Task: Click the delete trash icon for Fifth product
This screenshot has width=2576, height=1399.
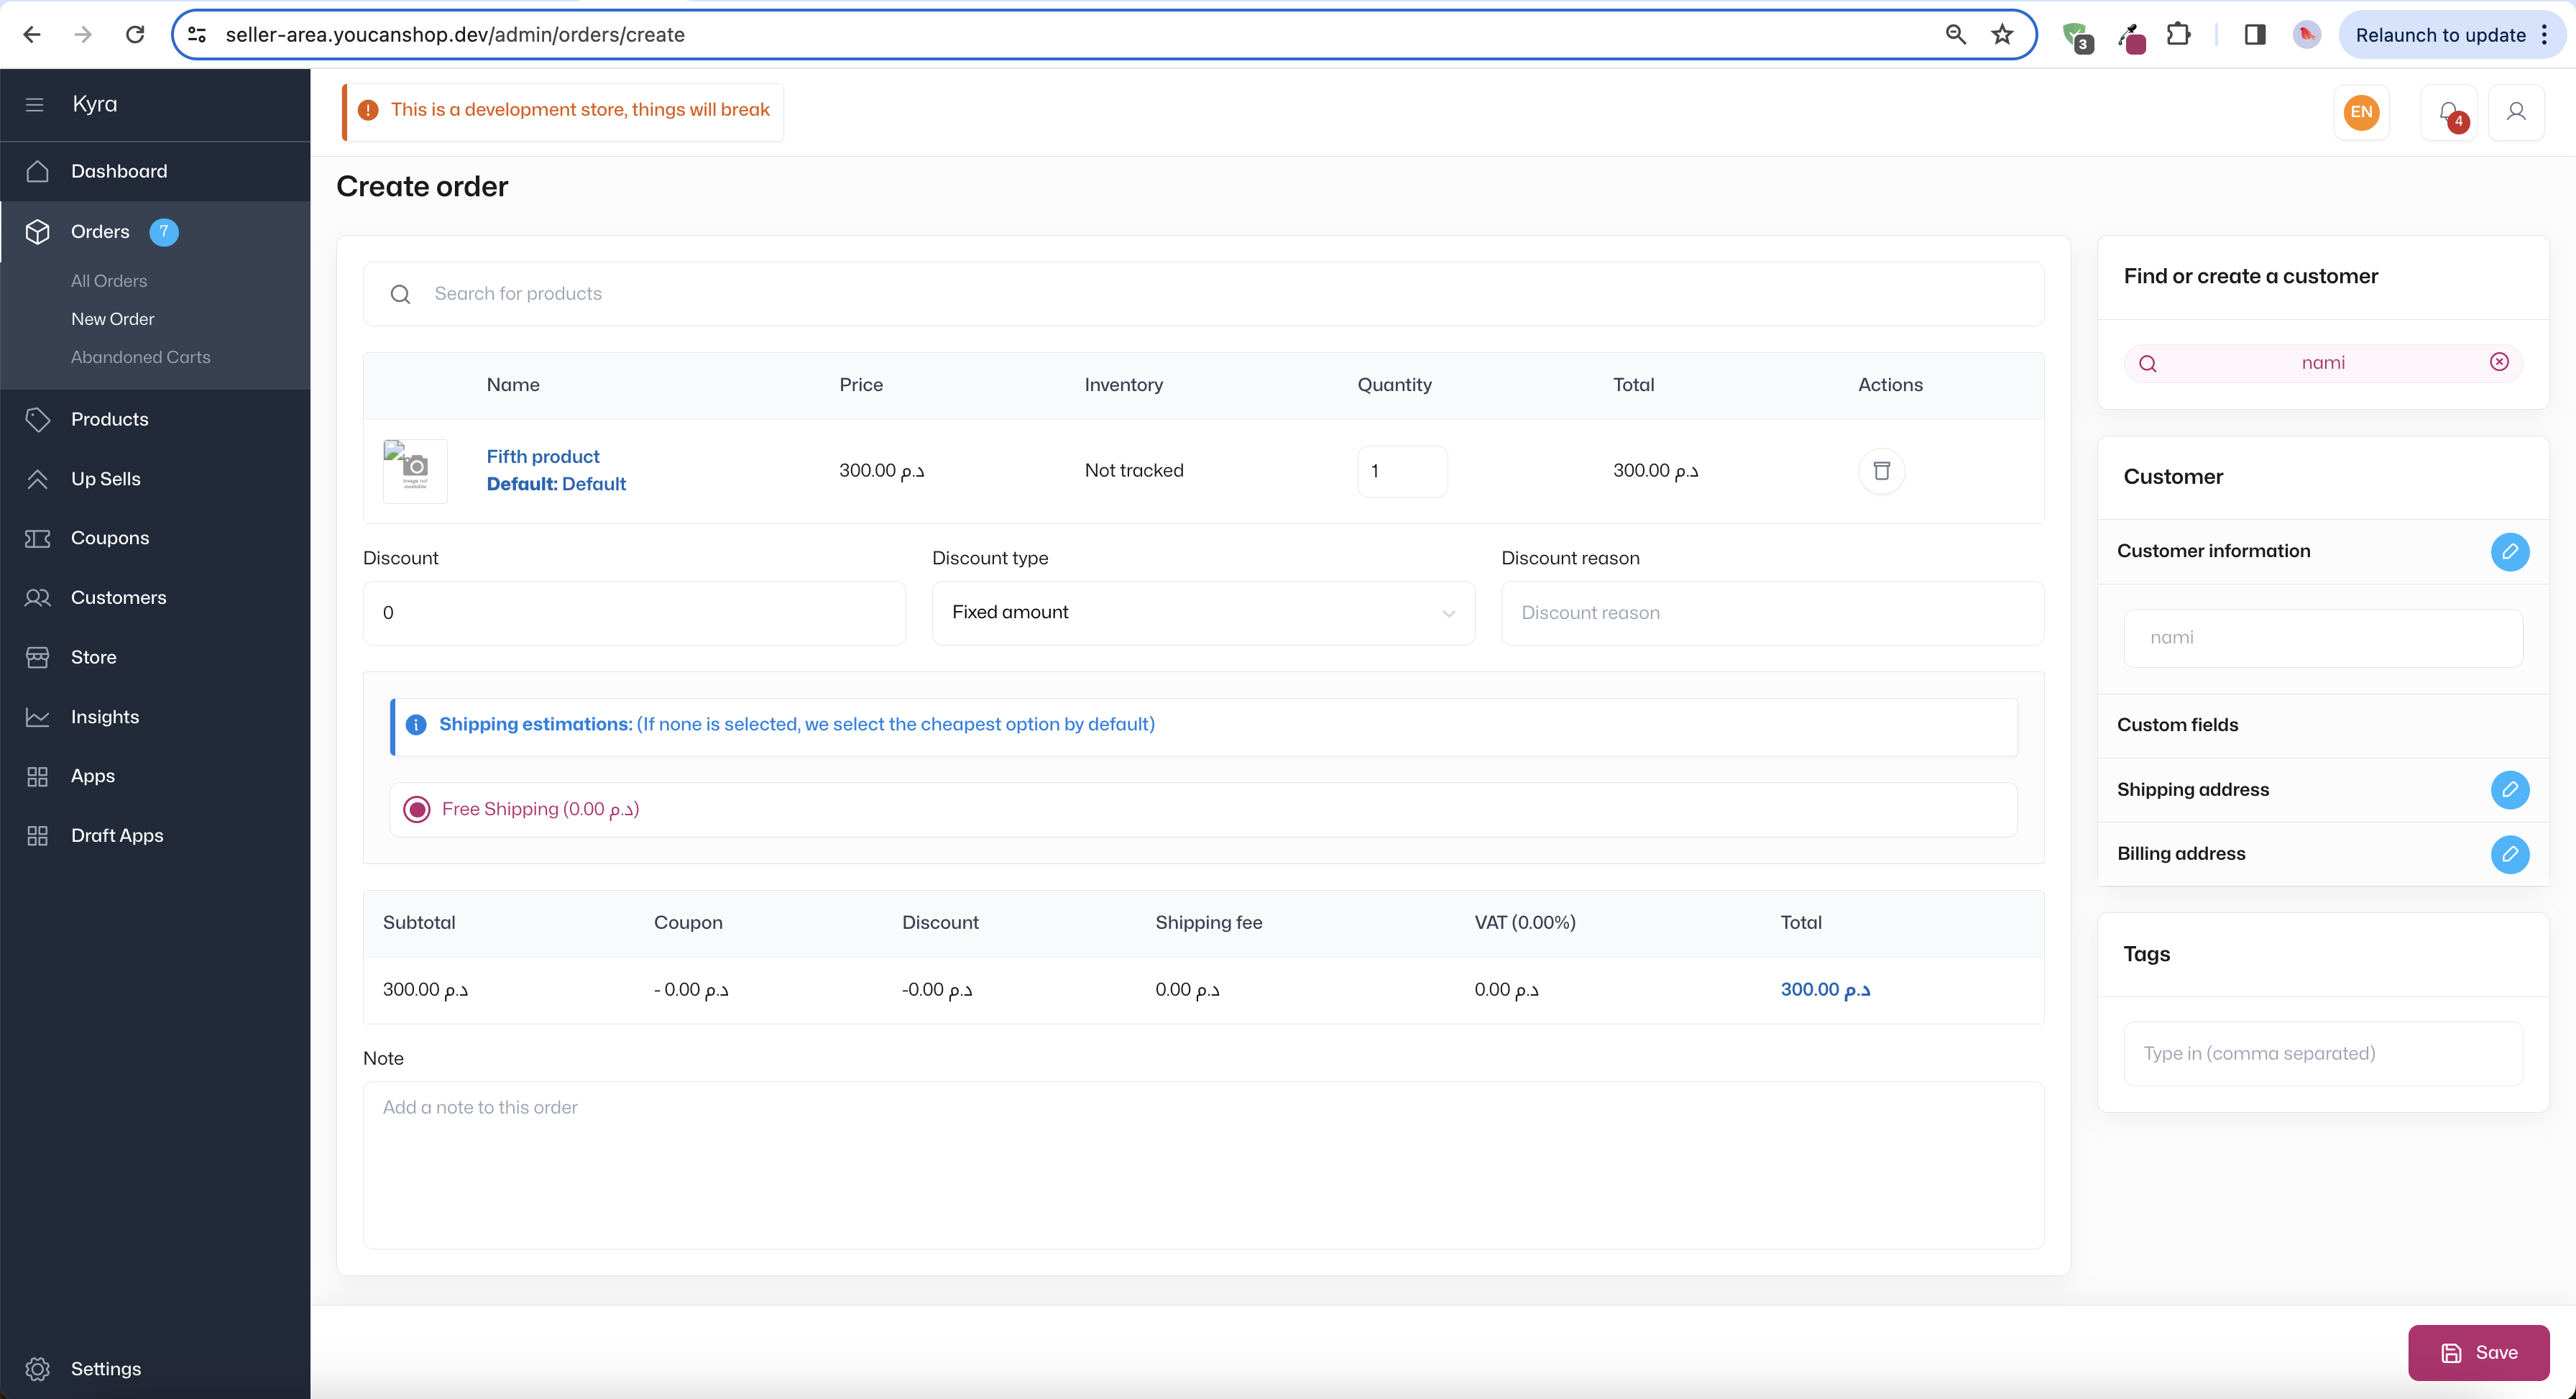Action: 1884,470
